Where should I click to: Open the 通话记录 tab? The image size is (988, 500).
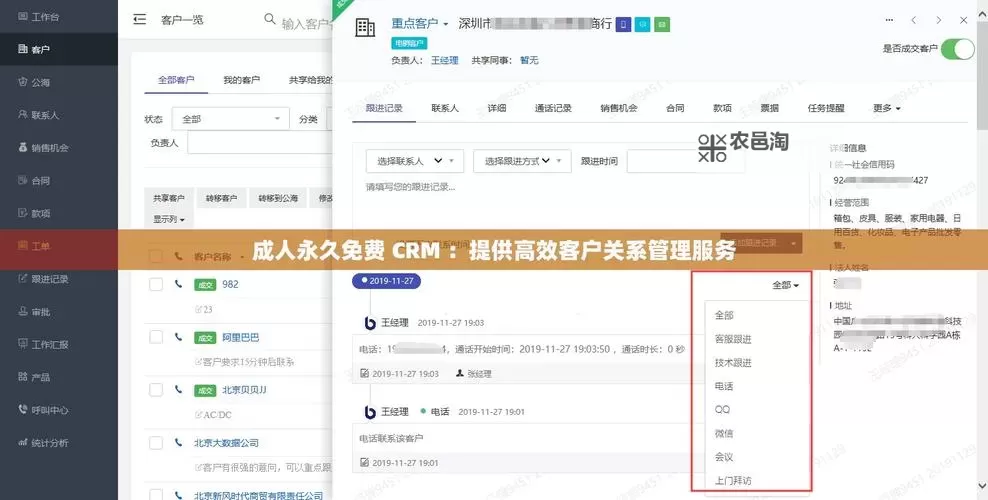tap(553, 108)
